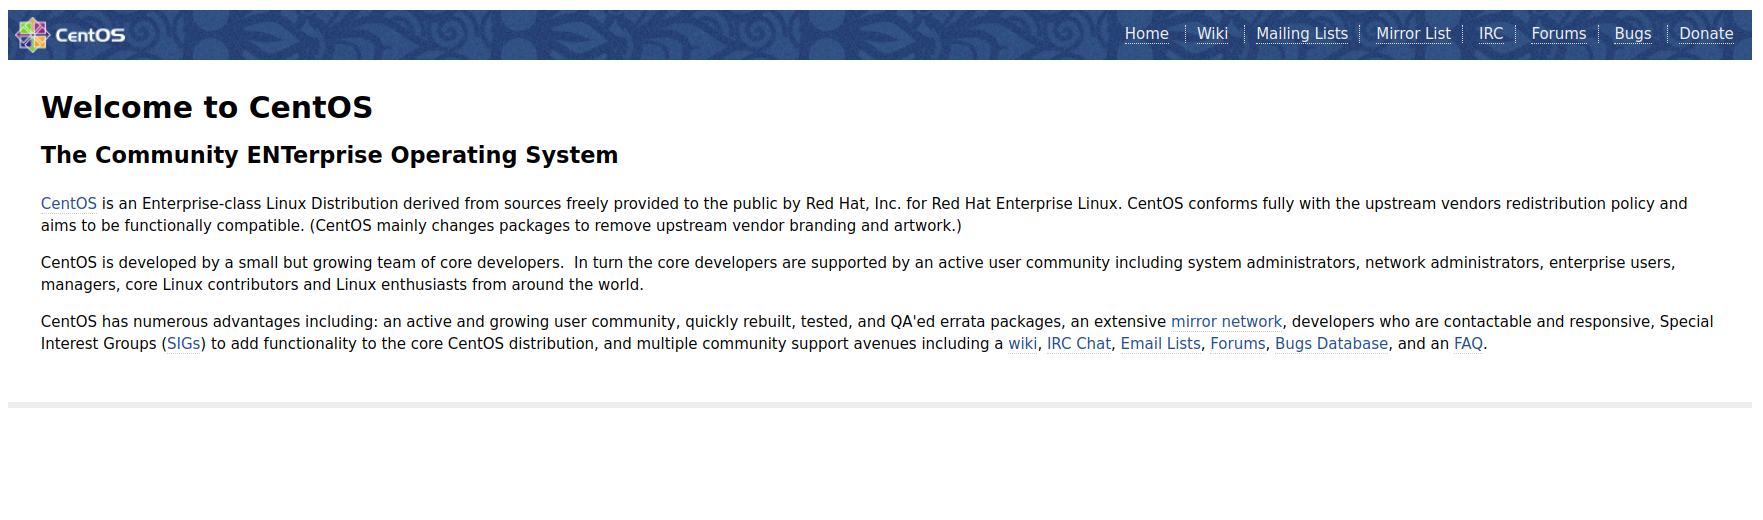
Task: Open Mailing Lists in the header
Action: [1301, 34]
